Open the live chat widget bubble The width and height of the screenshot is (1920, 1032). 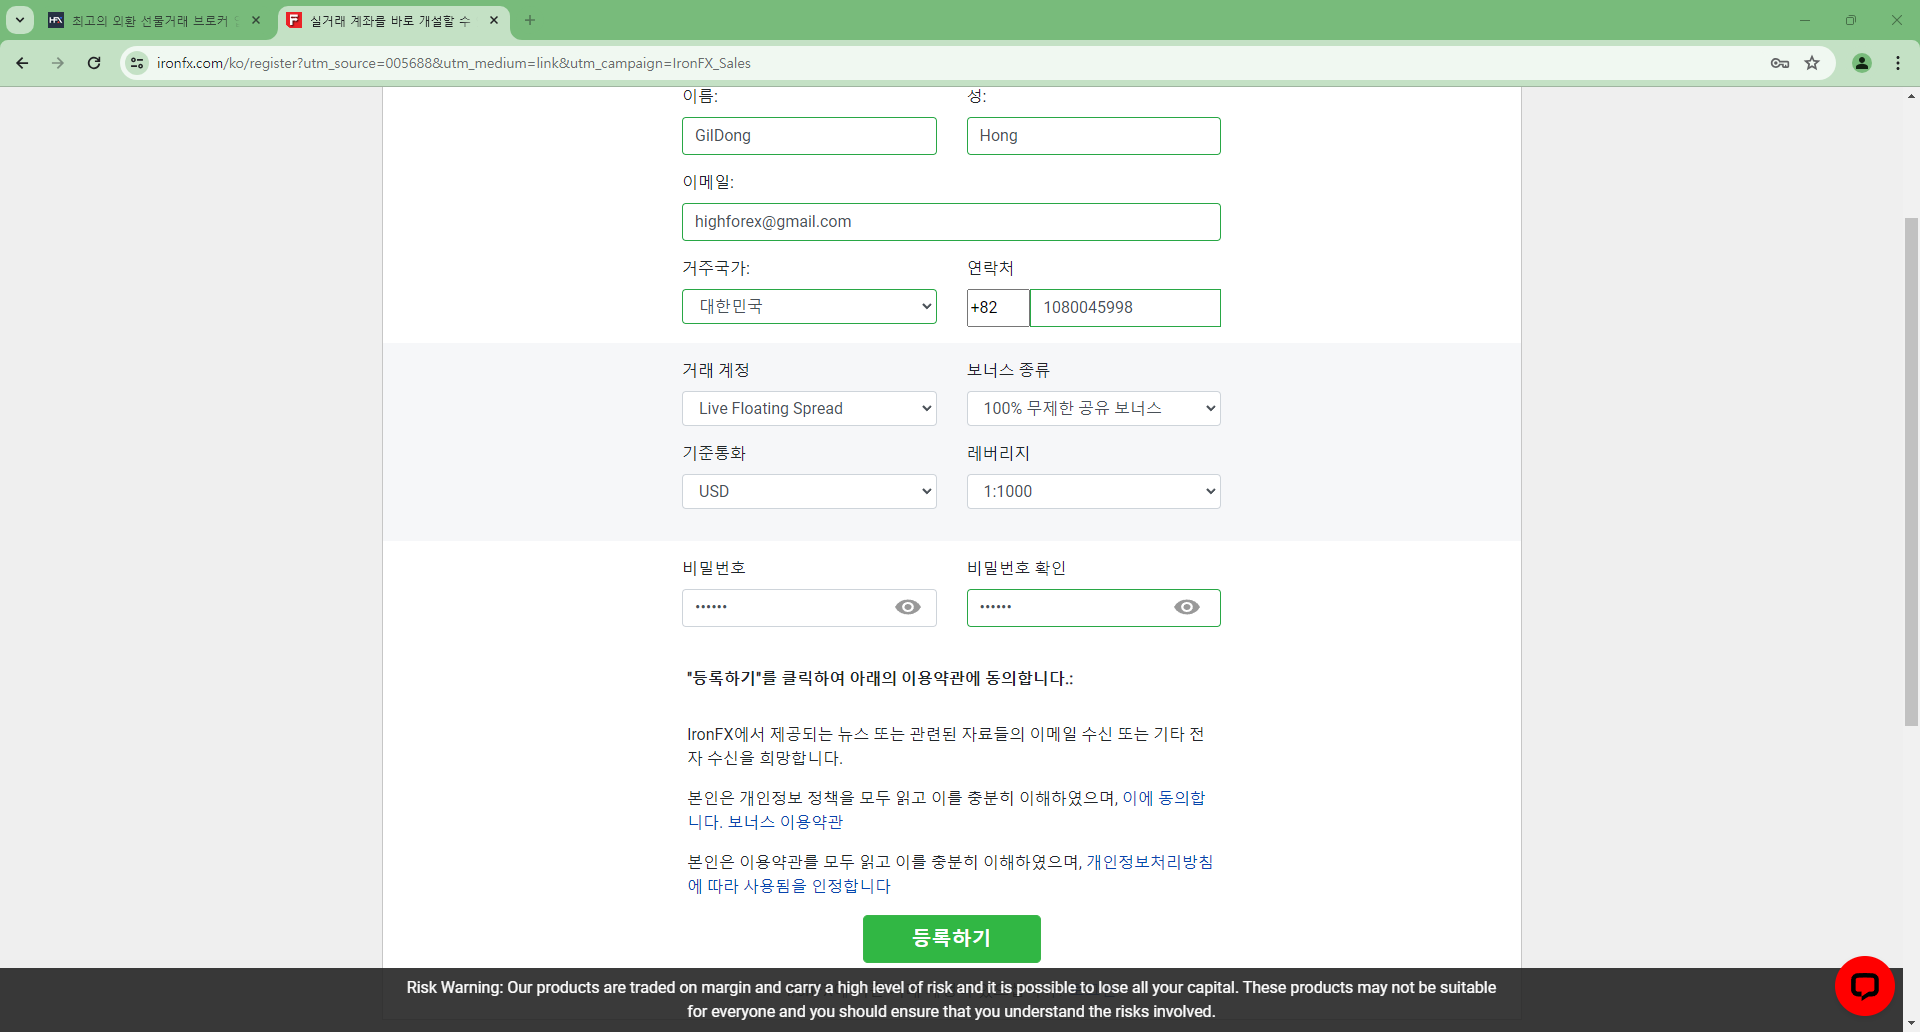(x=1863, y=984)
